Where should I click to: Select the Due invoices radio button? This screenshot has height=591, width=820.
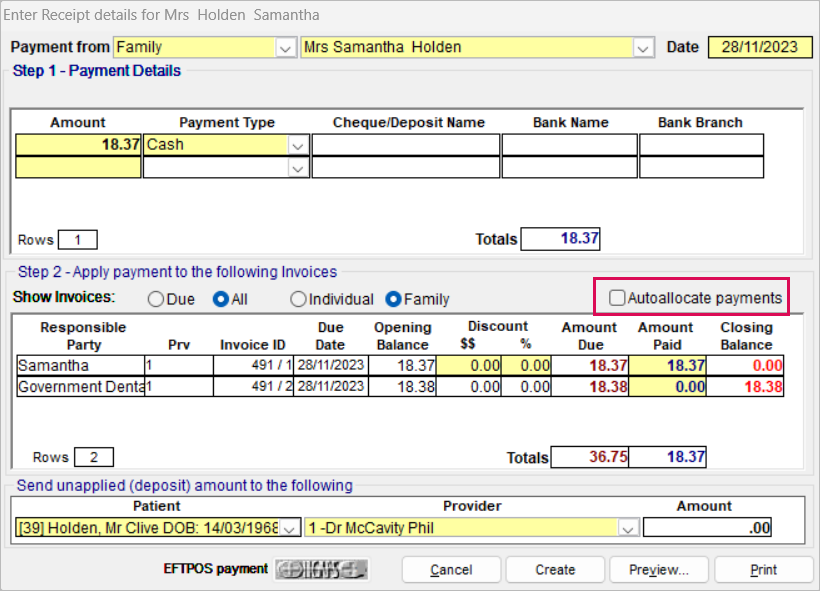click(x=156, y=299)
